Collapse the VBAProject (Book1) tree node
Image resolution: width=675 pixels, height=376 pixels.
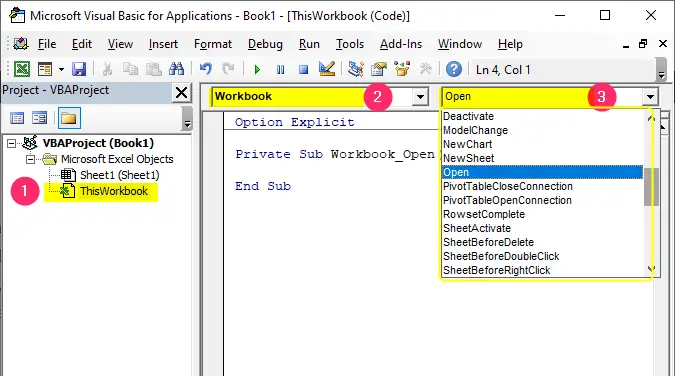pyautogui.click(x=12, y=143)
